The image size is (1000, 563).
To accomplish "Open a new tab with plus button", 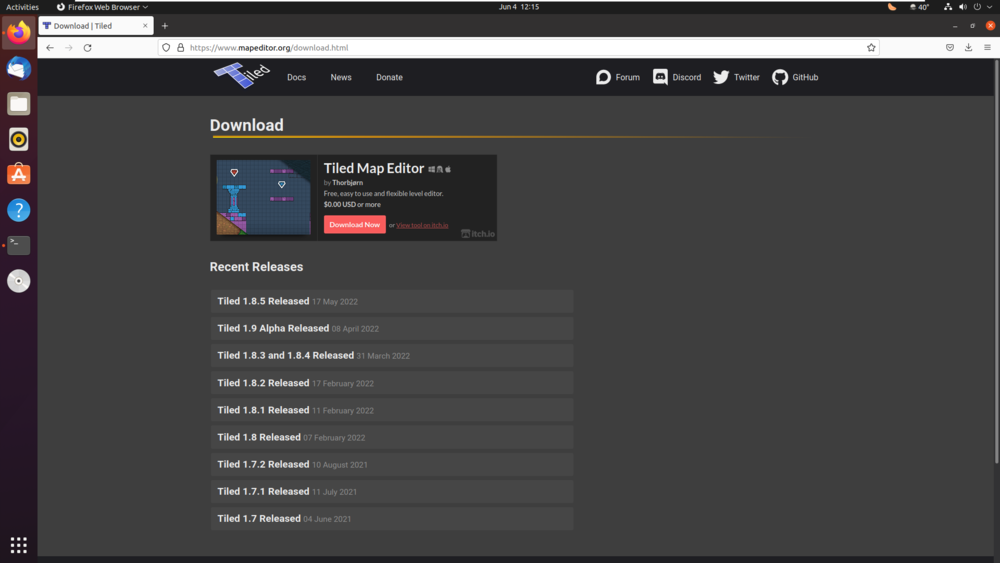I will tap(165, 26).
